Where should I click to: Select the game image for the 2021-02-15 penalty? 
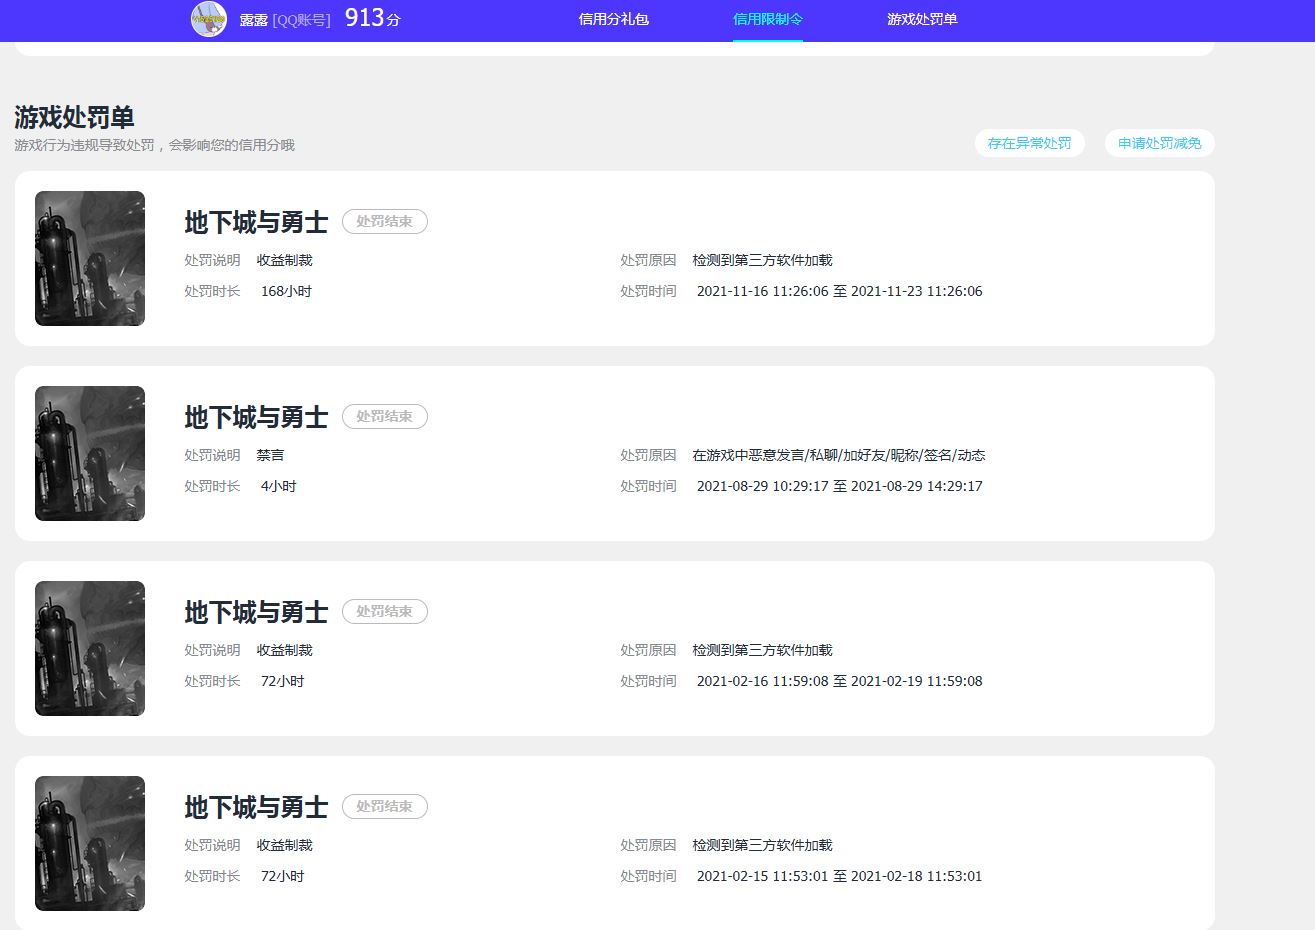90,843
